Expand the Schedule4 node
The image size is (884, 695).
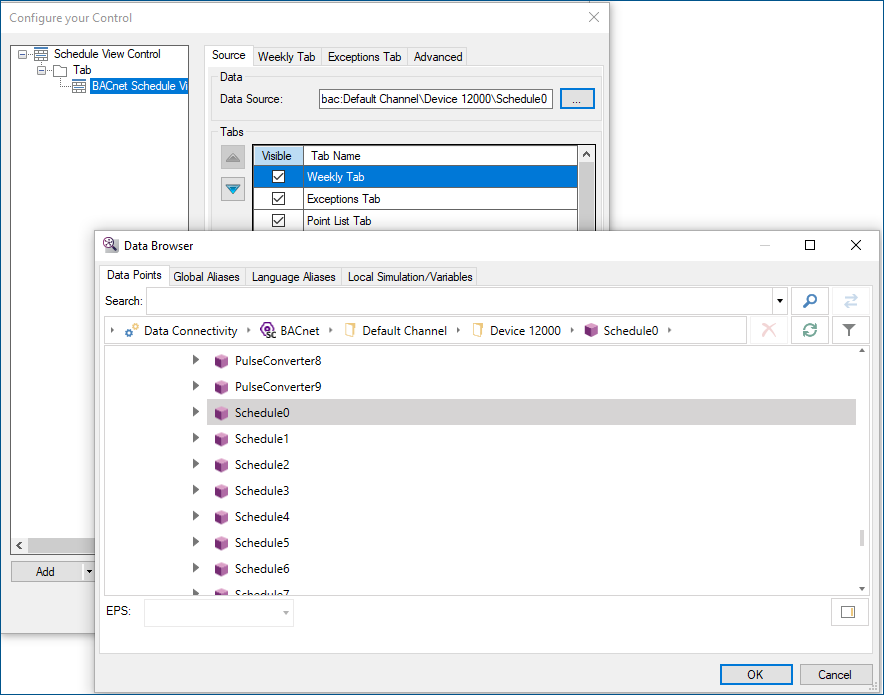pos(196,515)
